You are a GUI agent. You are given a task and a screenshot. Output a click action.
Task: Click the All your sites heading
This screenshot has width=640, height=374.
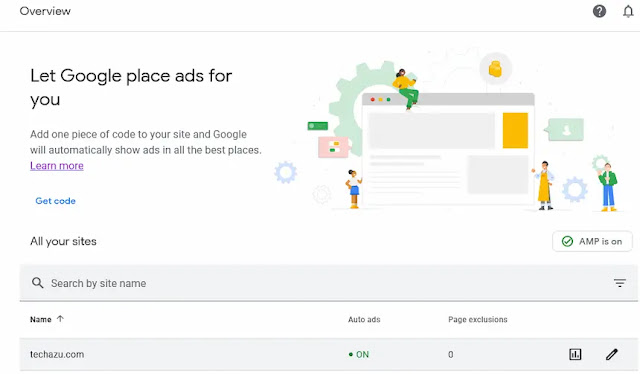tap(63, 241)
